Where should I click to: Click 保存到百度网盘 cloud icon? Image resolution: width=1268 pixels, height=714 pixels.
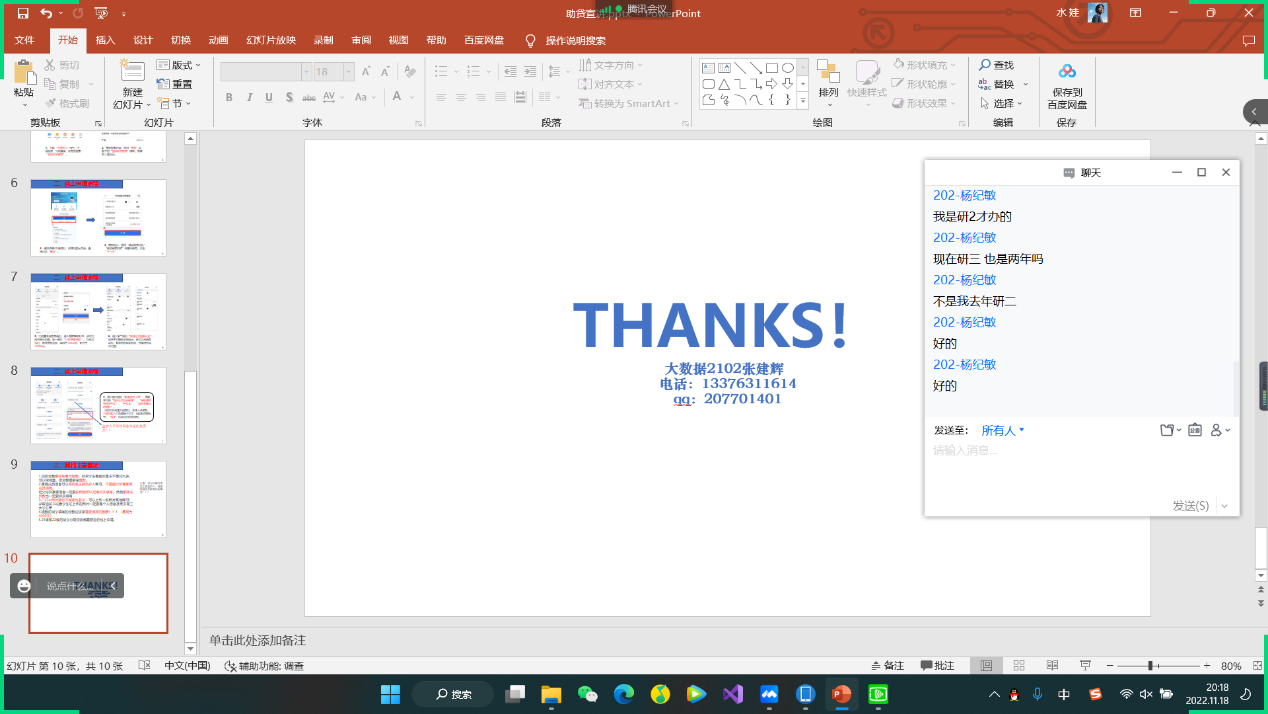point(1067,71)
